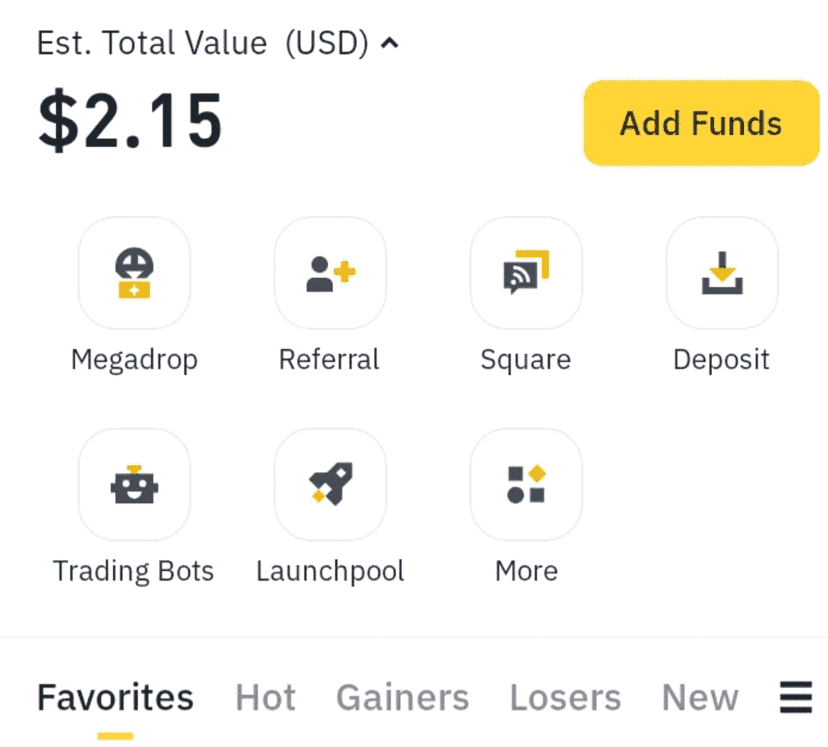The height and width of the screenshot is (747, 828).
Task: Collapse the Est. Total Value caret
Action: point(390,43)
